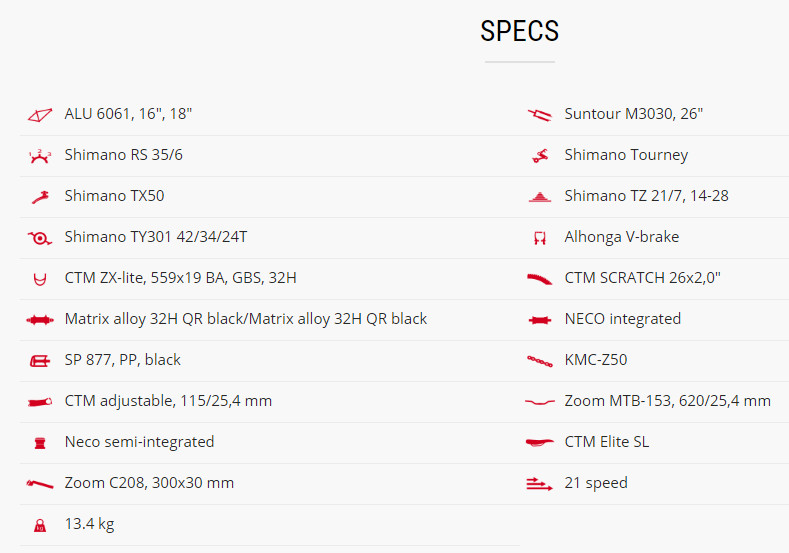
Task: Click the front derailleur icon by Shimano TX50
Action: click(40, 197)
